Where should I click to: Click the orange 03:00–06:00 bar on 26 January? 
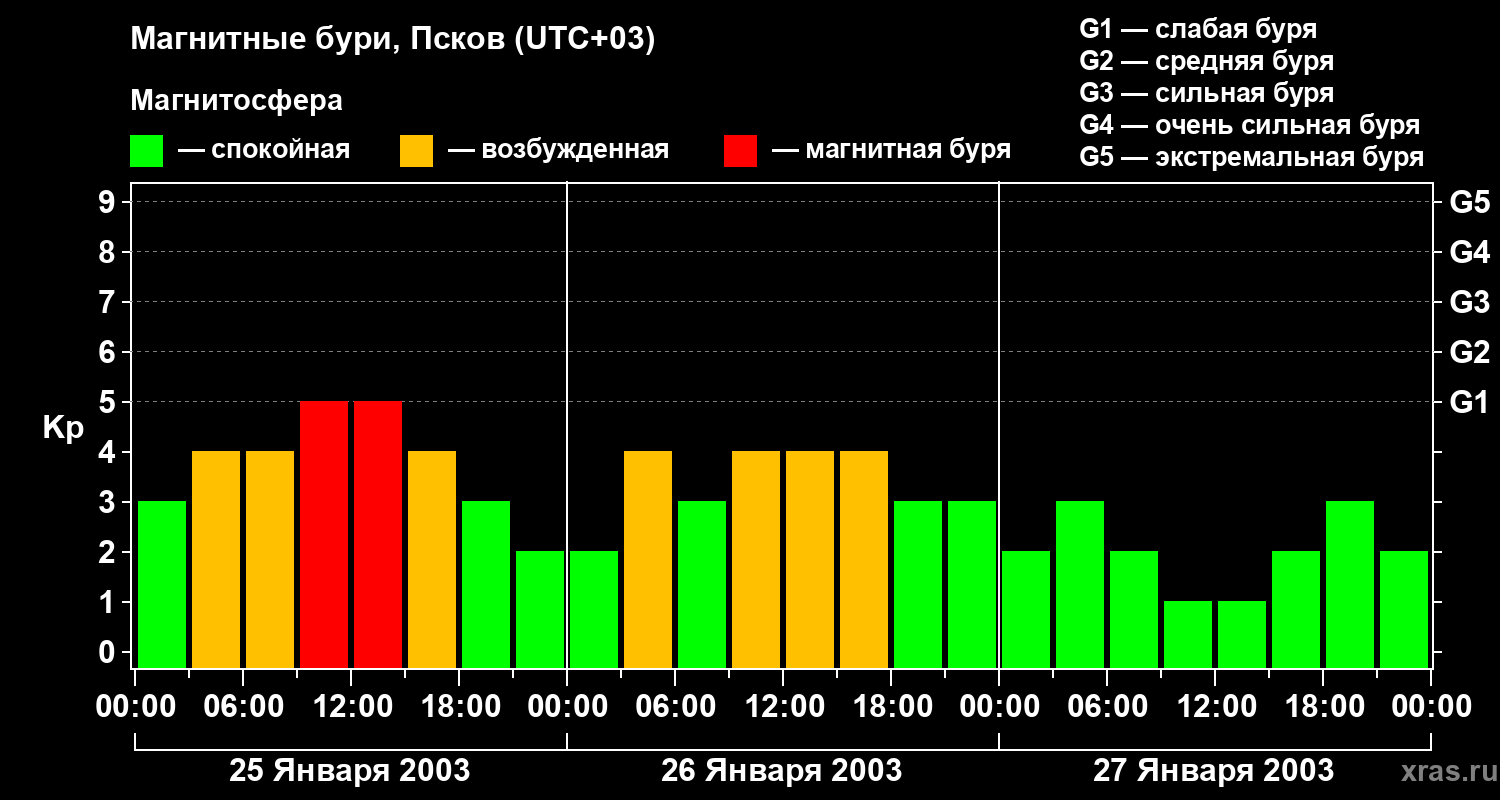click(x=648, y=559)
